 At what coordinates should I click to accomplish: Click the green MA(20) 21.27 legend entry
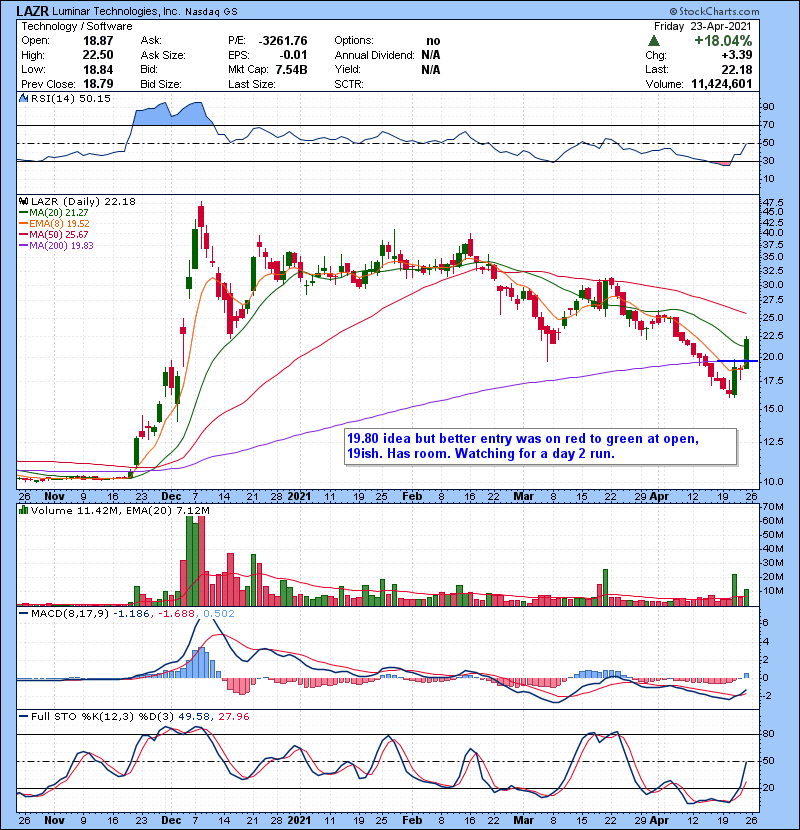coord(58,212)
